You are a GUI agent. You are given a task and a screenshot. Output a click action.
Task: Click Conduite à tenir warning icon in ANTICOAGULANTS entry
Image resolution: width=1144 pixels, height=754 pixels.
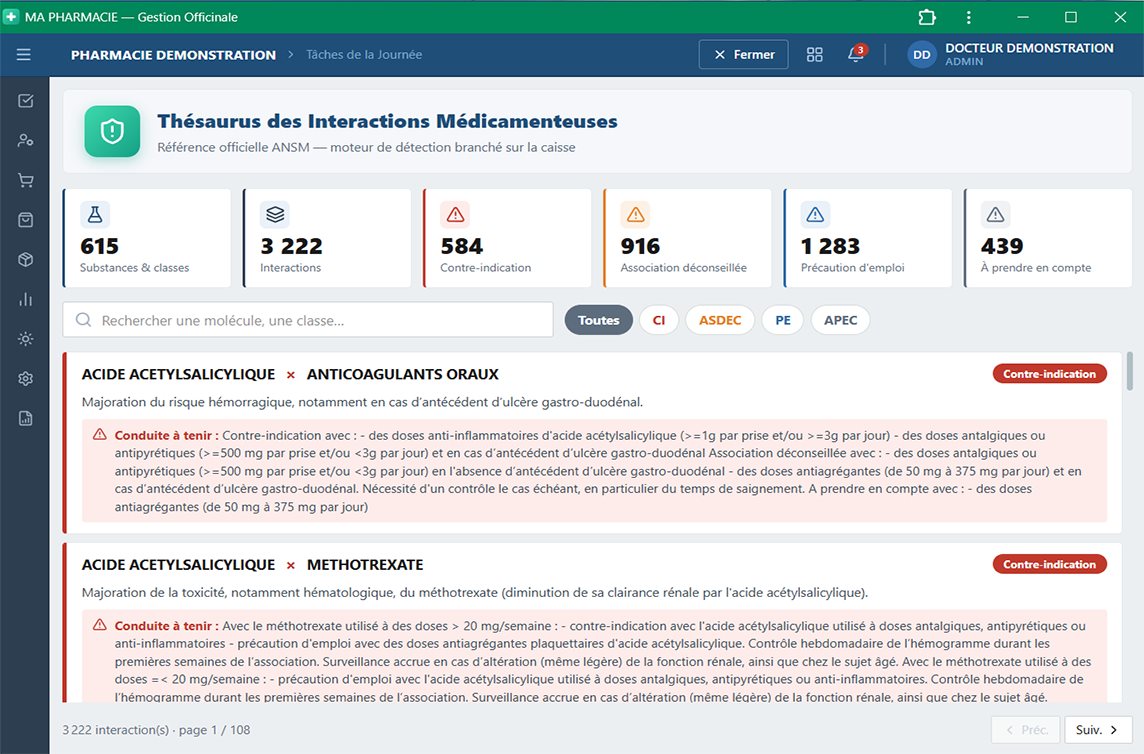click(x=100, y=435)
